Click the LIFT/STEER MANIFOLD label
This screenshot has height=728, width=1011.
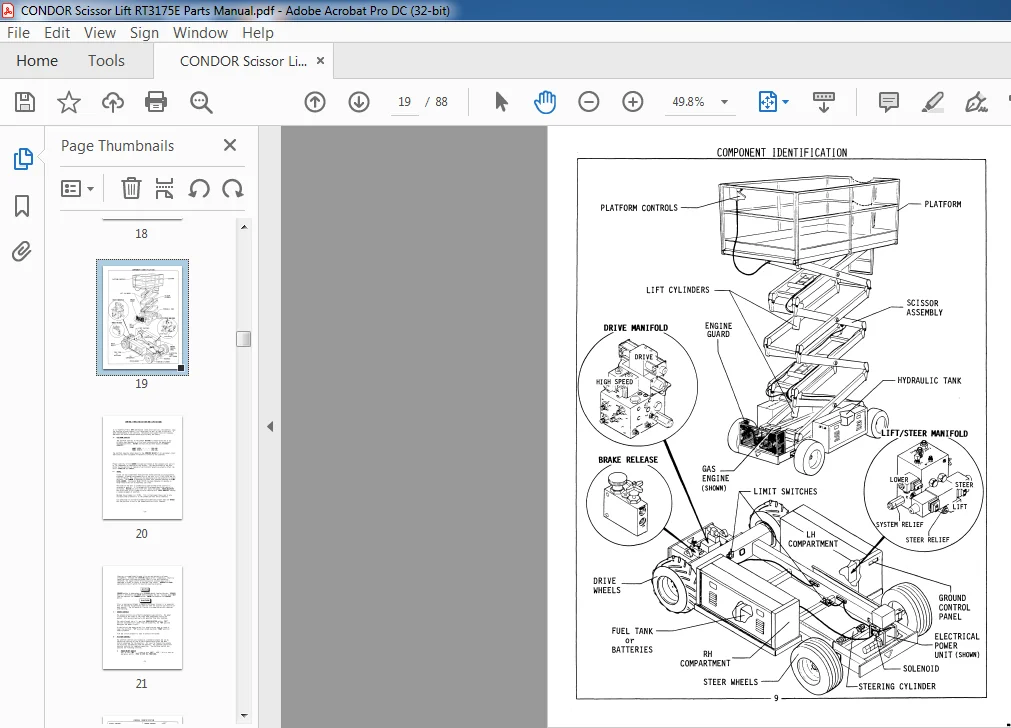[x=925, y=433]
